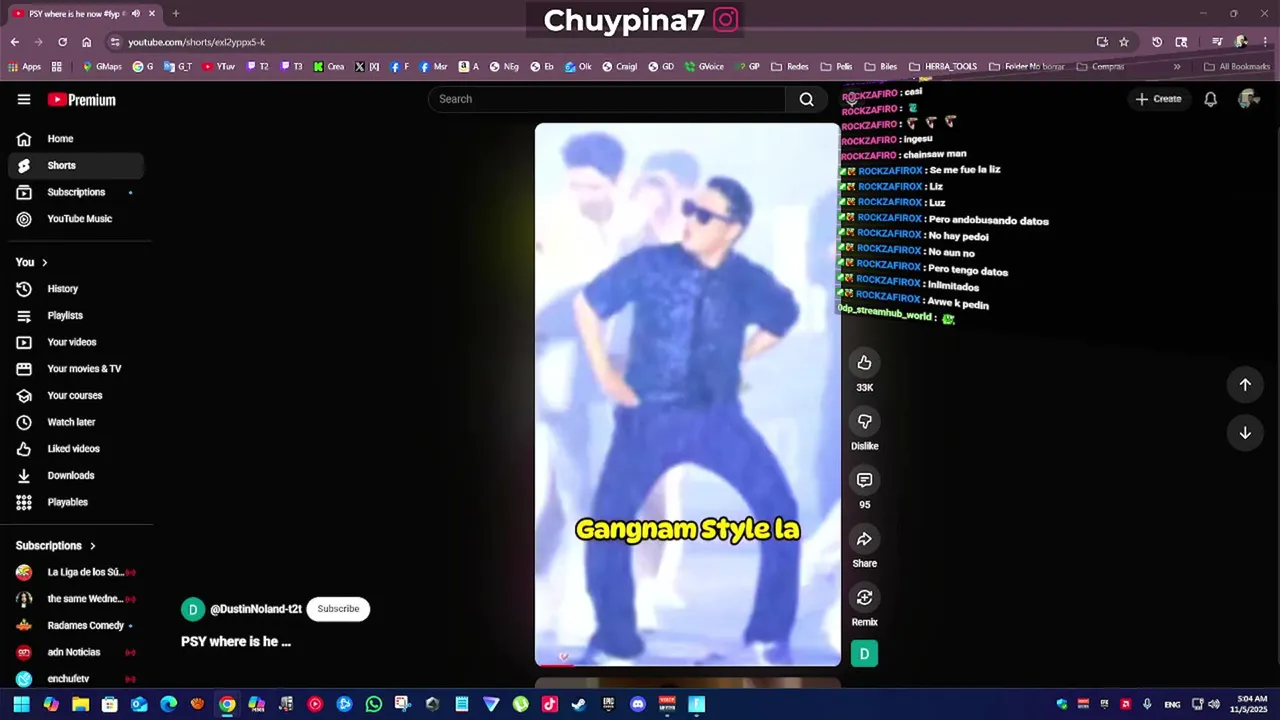Open the Short's comments
Viewport: 1280px width, 720px height.
865,480
